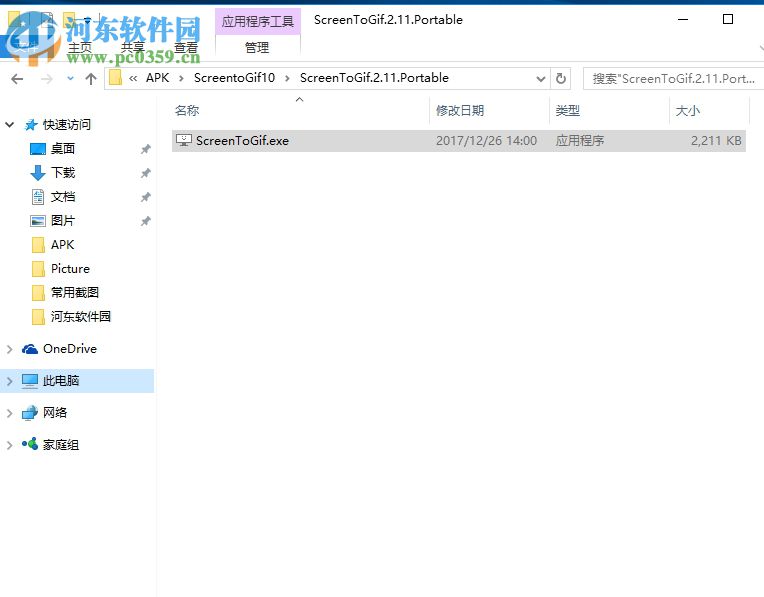Click the pin icon beside 文档

145,197
